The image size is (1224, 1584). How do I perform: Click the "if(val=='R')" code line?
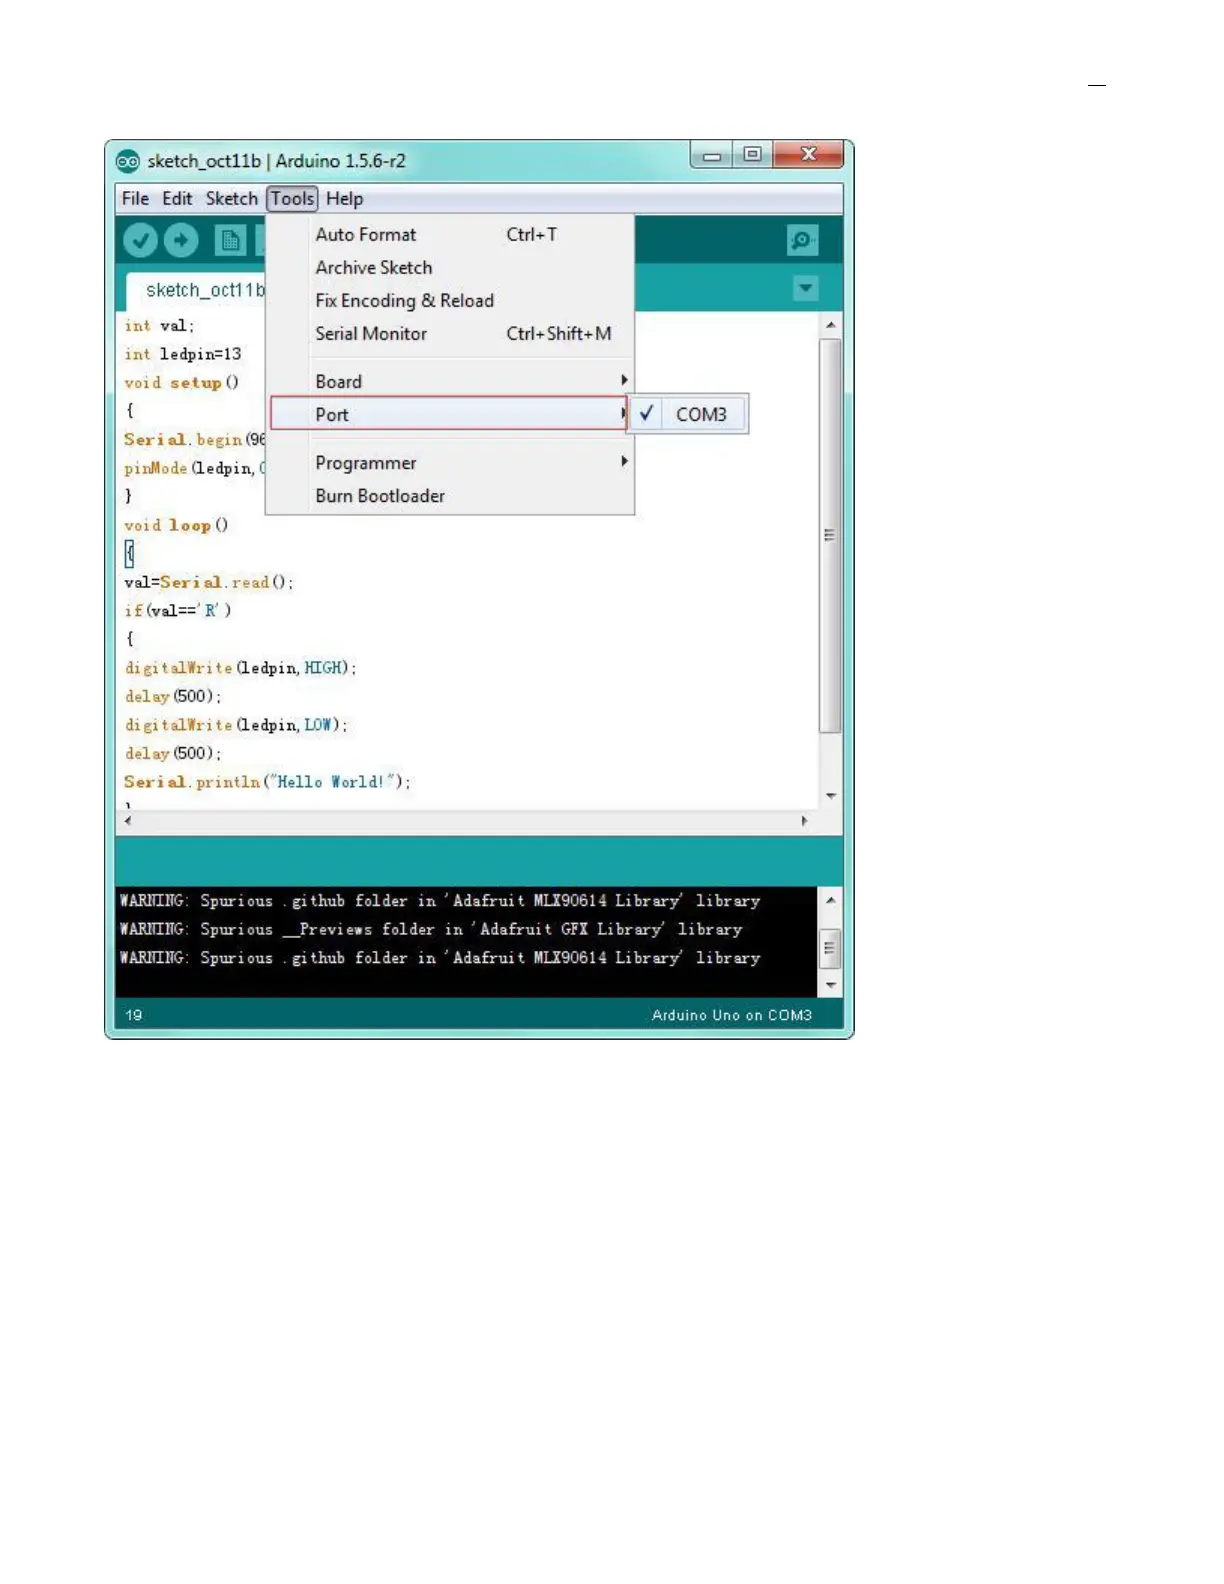coord(178,610)
